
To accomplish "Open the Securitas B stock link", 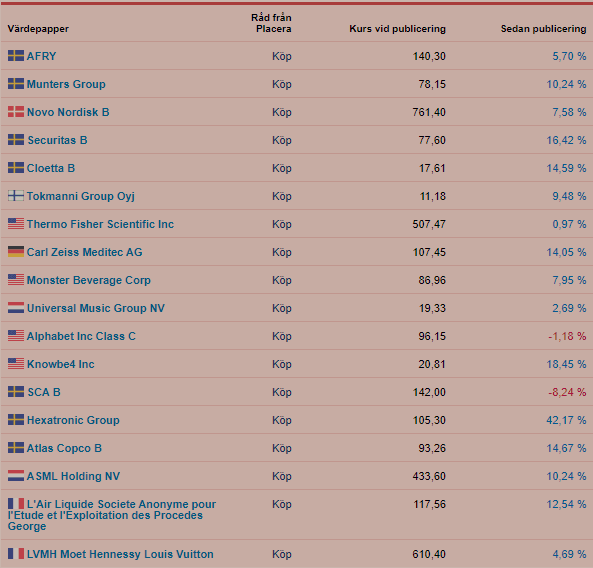I will click(x=57, y=140).
